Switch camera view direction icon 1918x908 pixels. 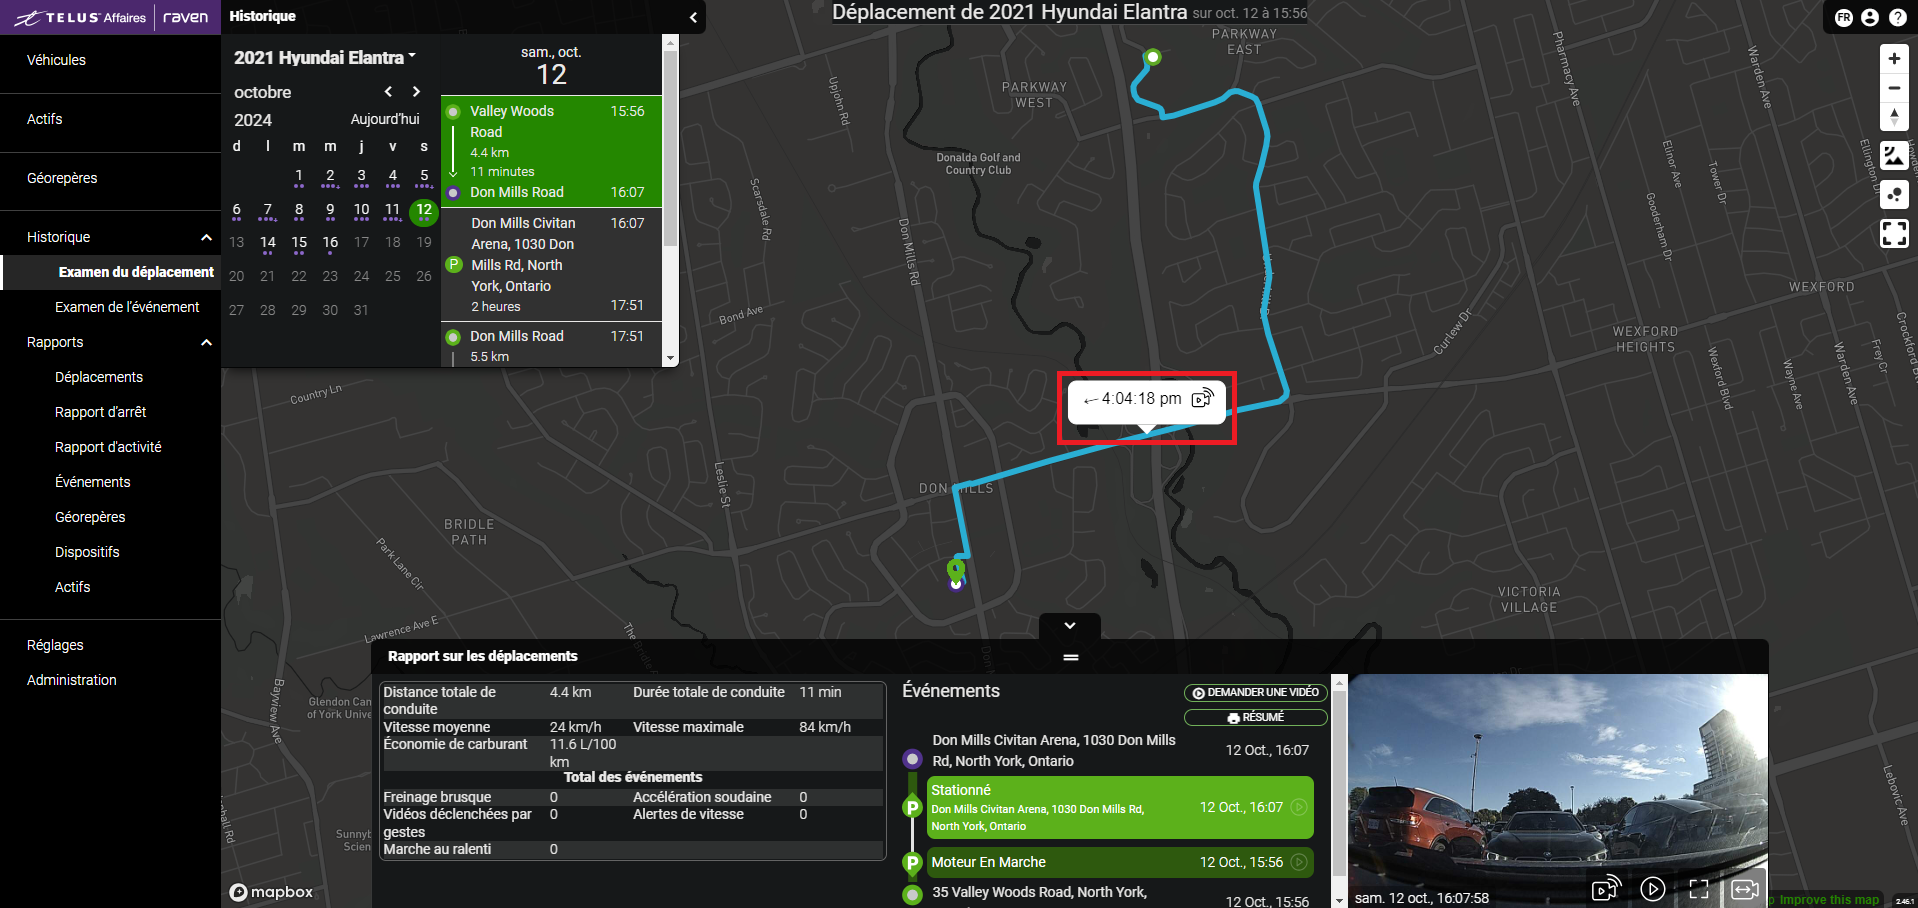click(x=1745, y=889)
